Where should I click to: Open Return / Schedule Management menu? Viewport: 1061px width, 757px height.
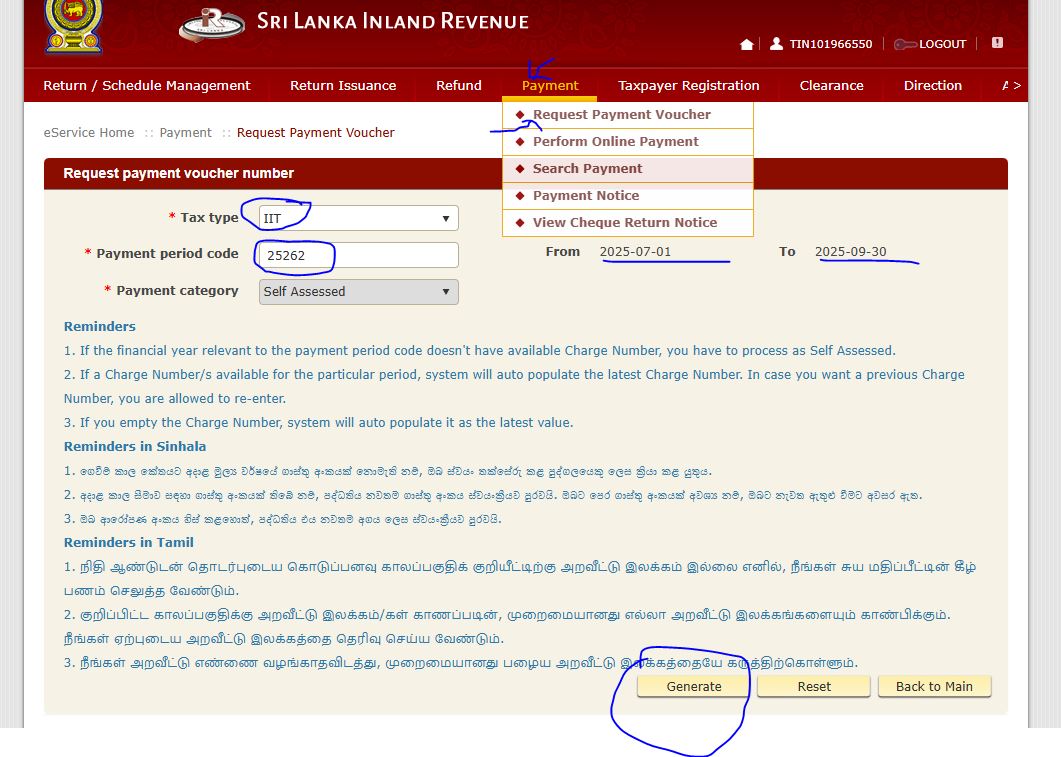point(147,86)
